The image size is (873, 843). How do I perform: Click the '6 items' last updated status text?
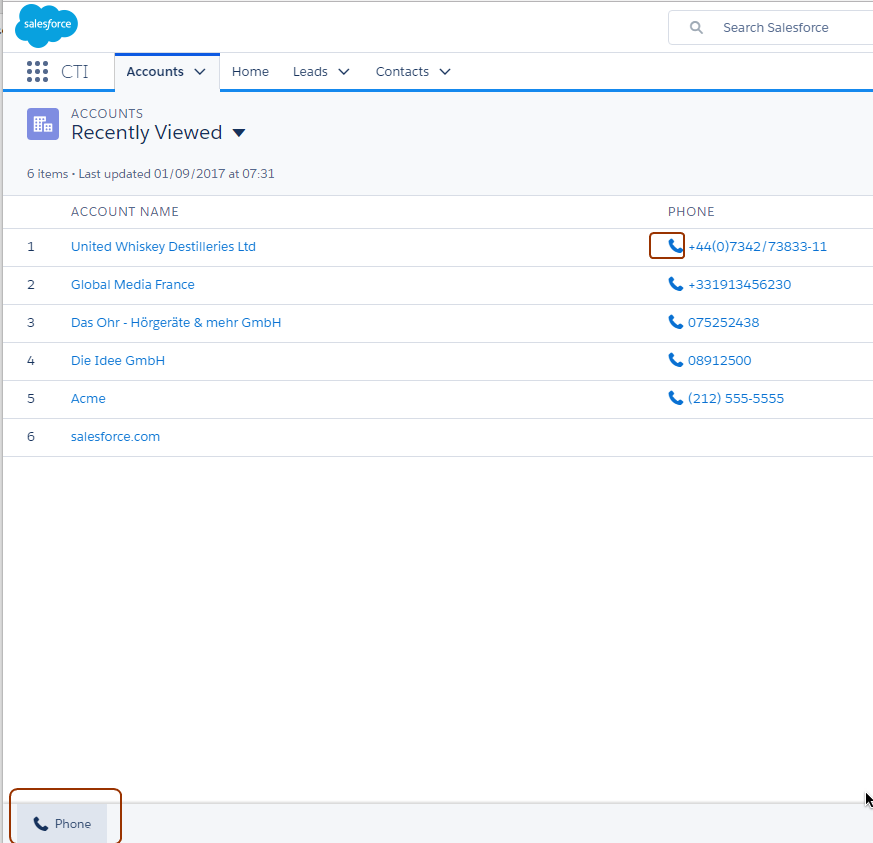point(150,174)
